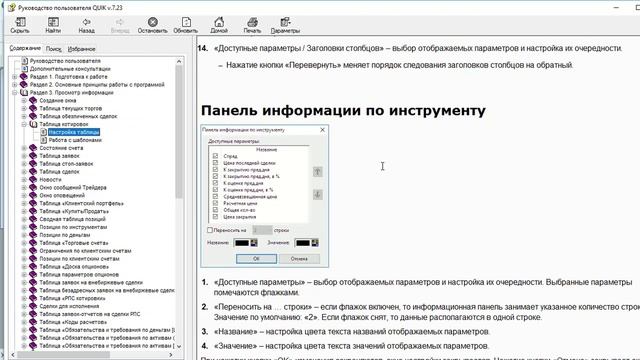The image size is (640, 360).
Task: Click the book icon beside Таблица заявок
Action: [33, 156]
